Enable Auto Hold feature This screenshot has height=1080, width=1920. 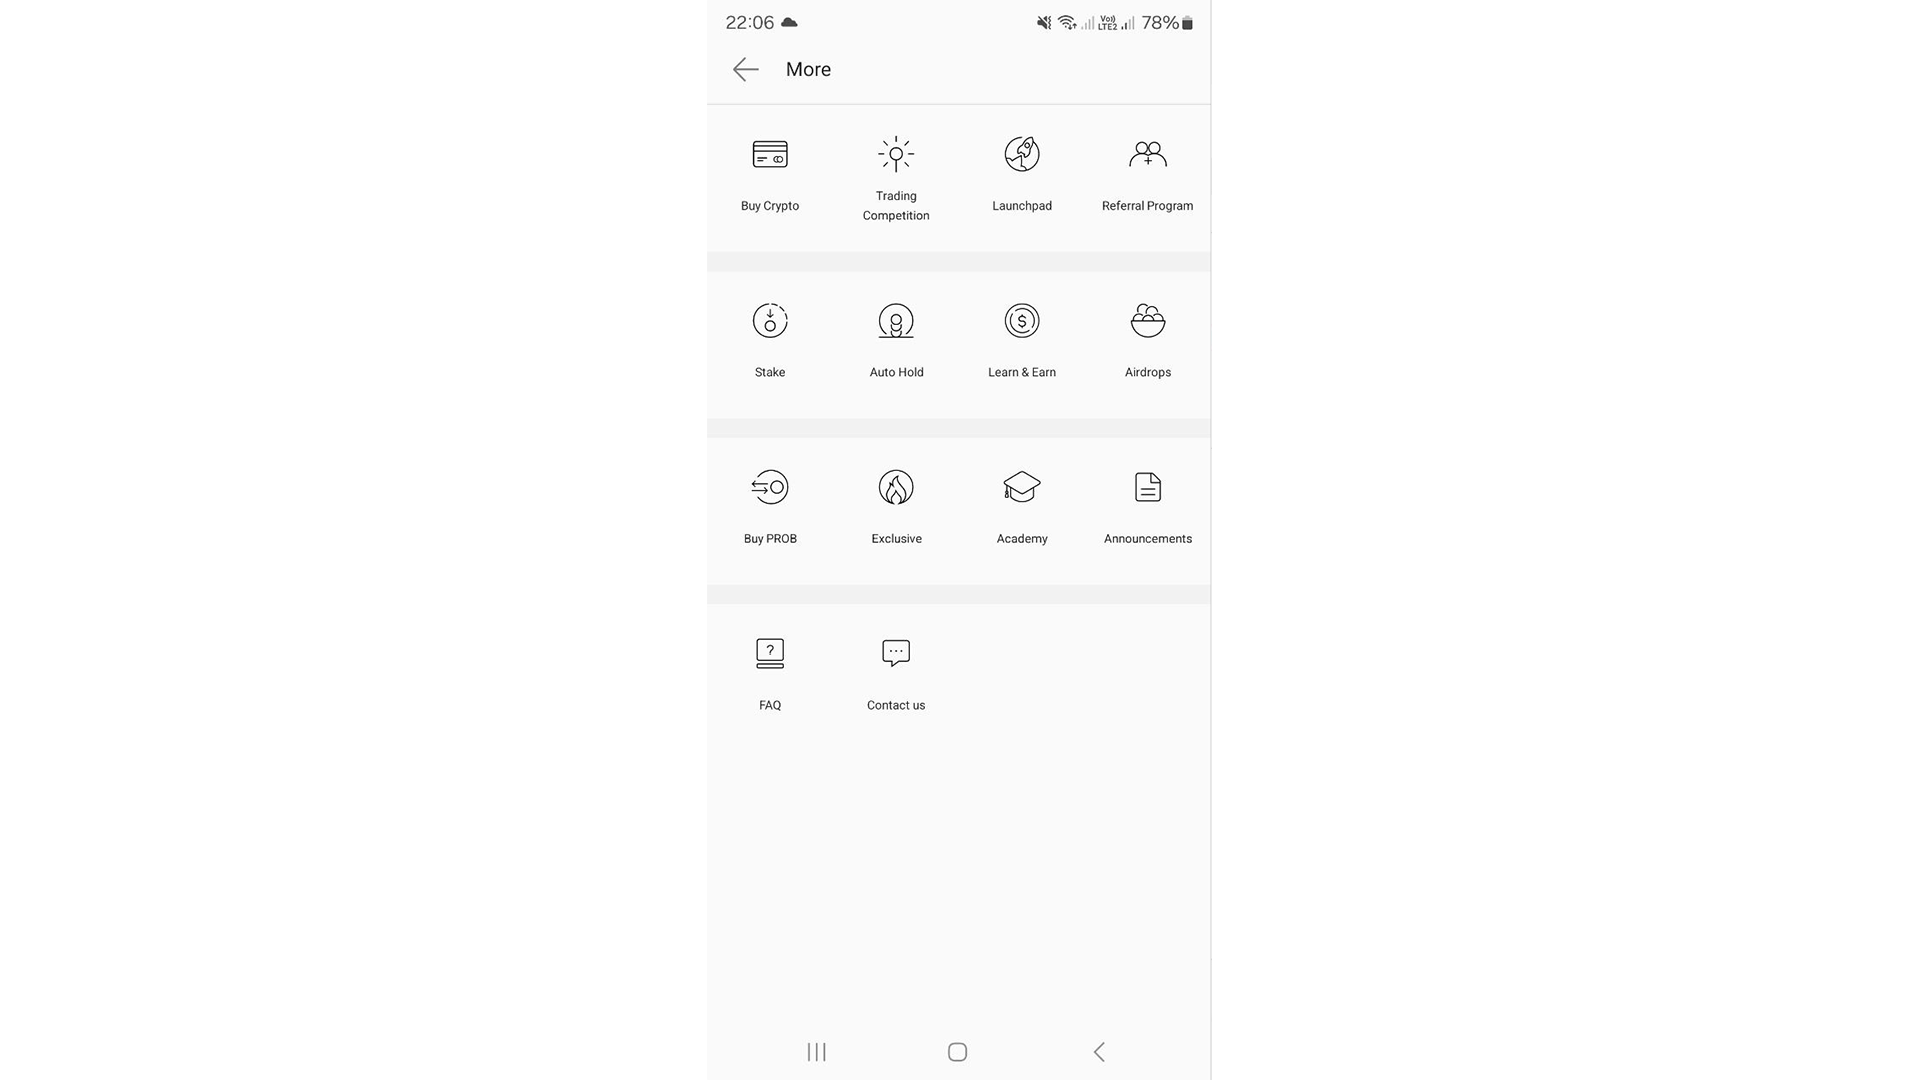(x=895, y=336)
